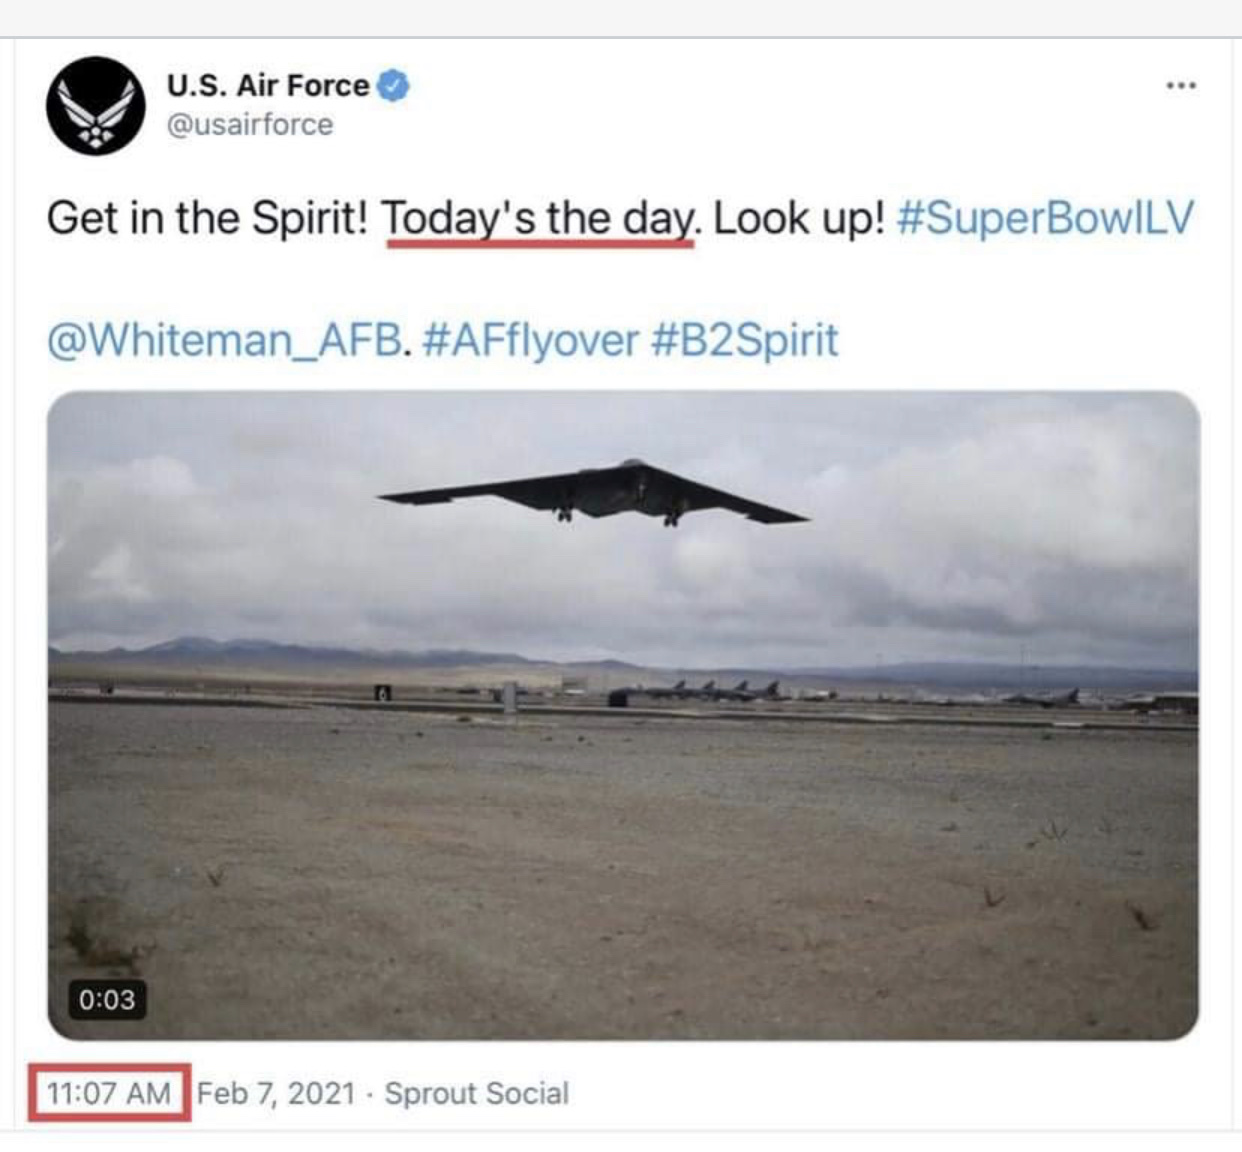Open the @usairforce handle link
Viewport: 1242px width, 1152px height.
point(250,125)
